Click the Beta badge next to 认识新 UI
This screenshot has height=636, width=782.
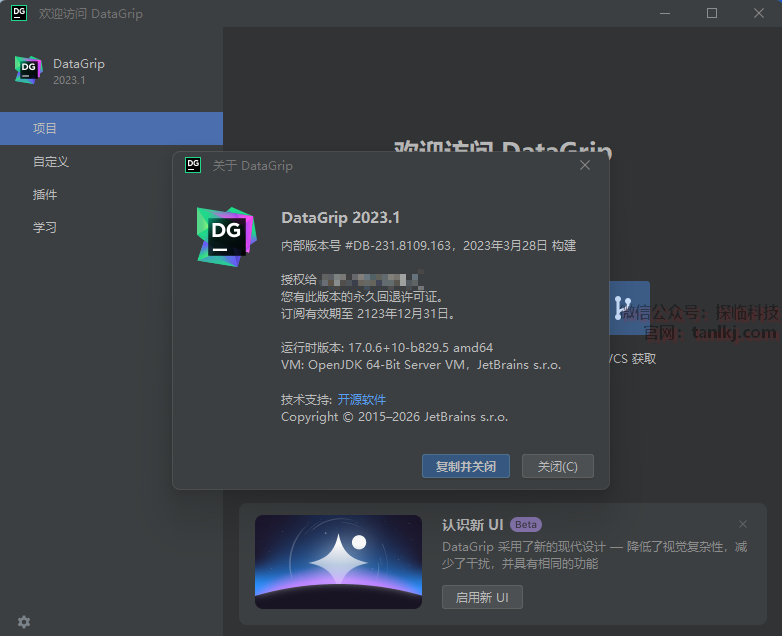pos(526,524)
